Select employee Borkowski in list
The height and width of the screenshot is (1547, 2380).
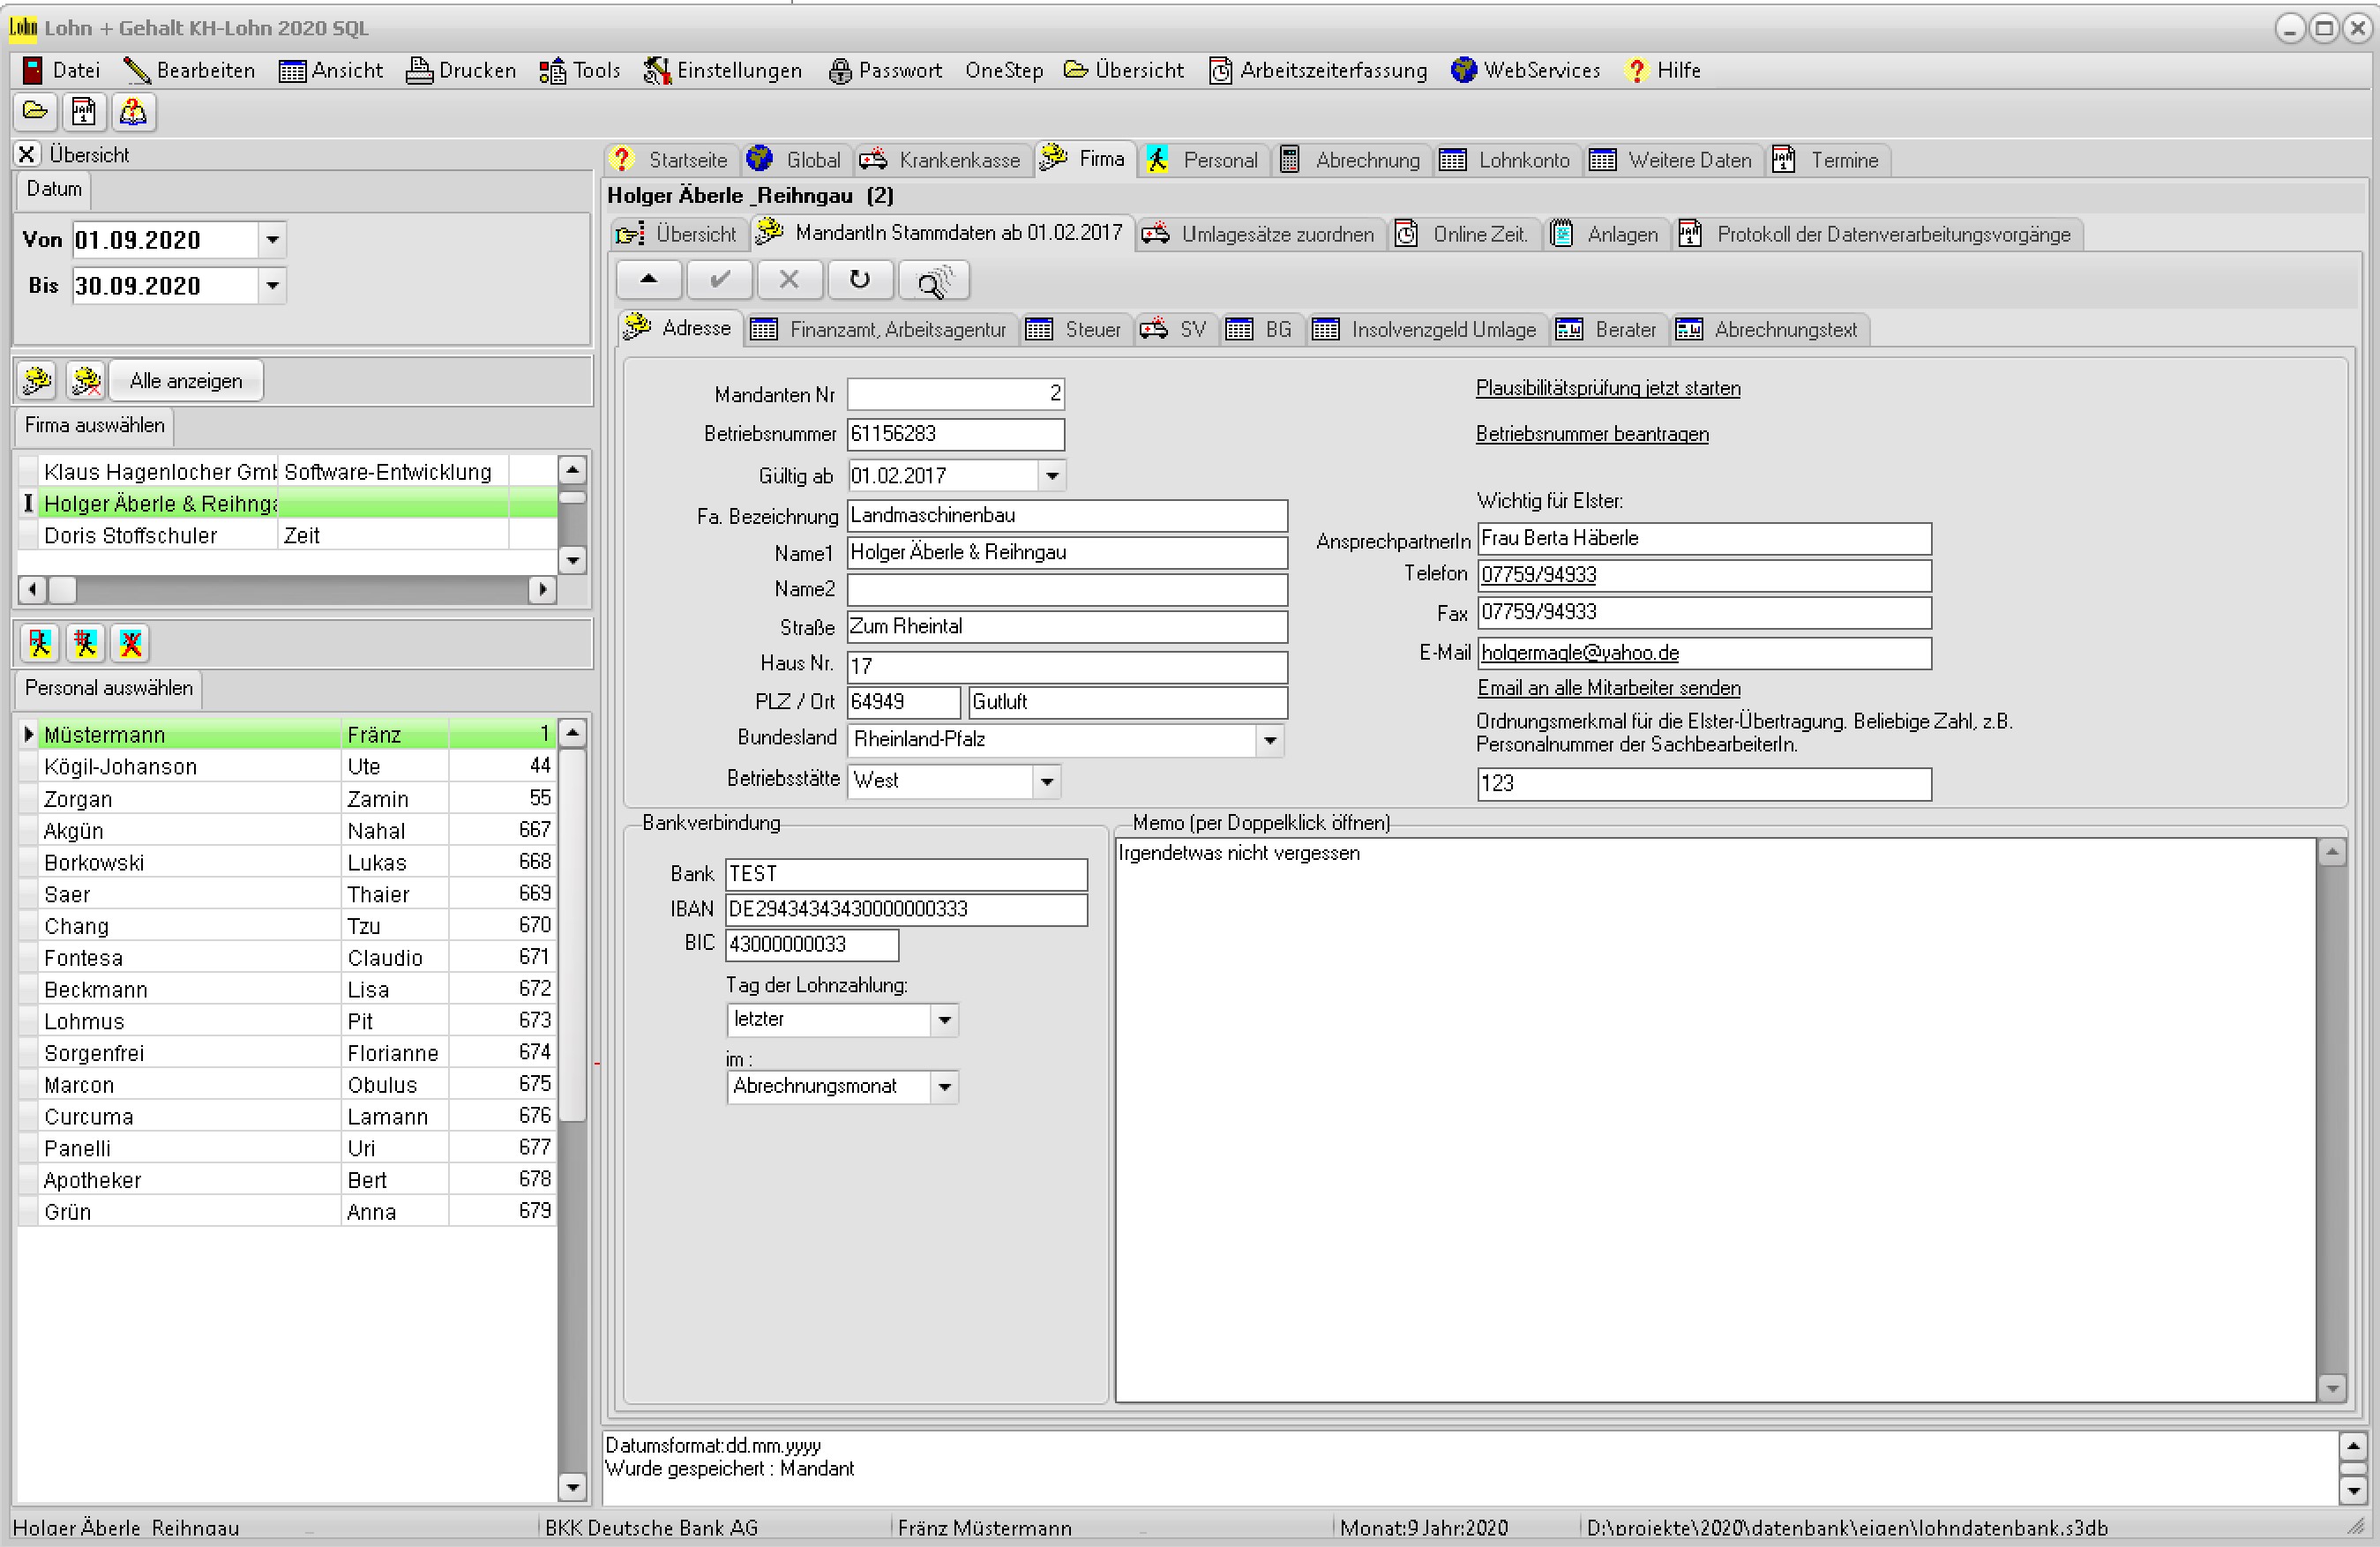click(x=288, y=862)
